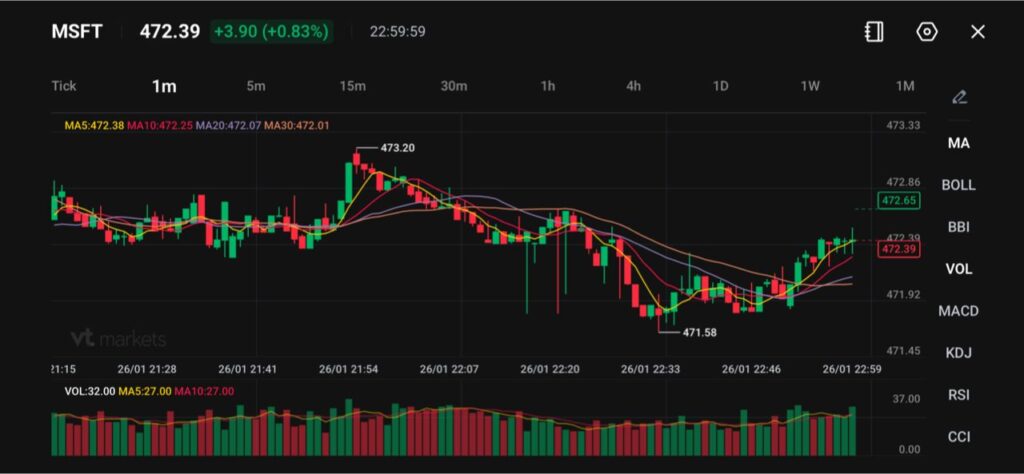
Task: Select the 15m timeframe tab
Action: (352, 86)
